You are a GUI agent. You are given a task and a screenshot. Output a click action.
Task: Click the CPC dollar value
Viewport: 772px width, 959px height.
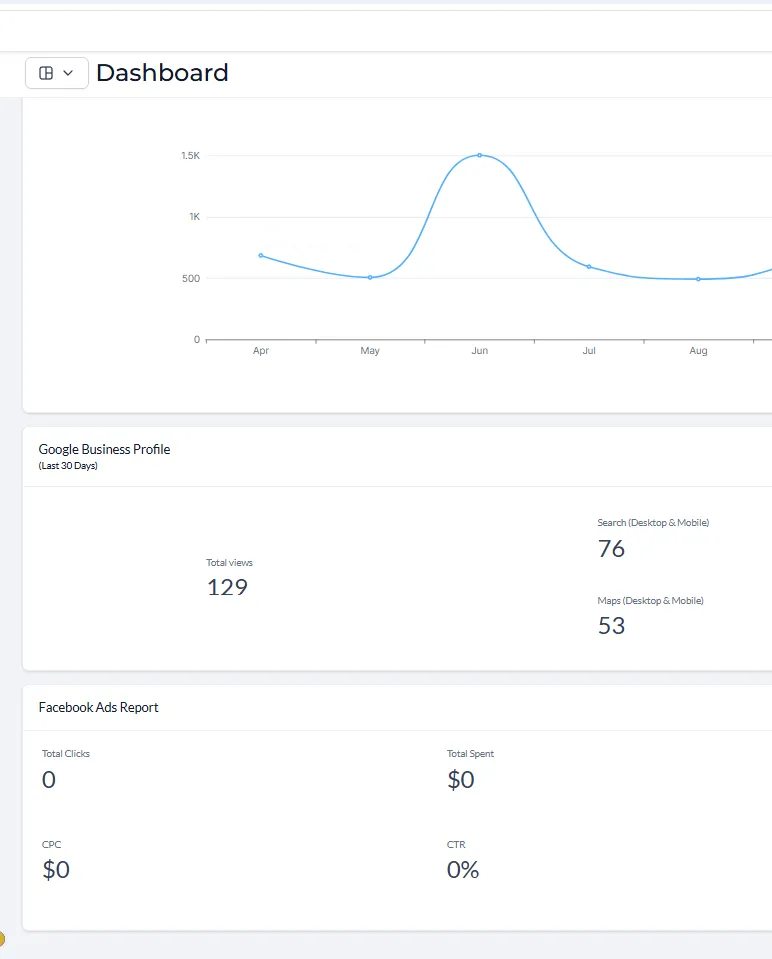(x=56, y=870)
